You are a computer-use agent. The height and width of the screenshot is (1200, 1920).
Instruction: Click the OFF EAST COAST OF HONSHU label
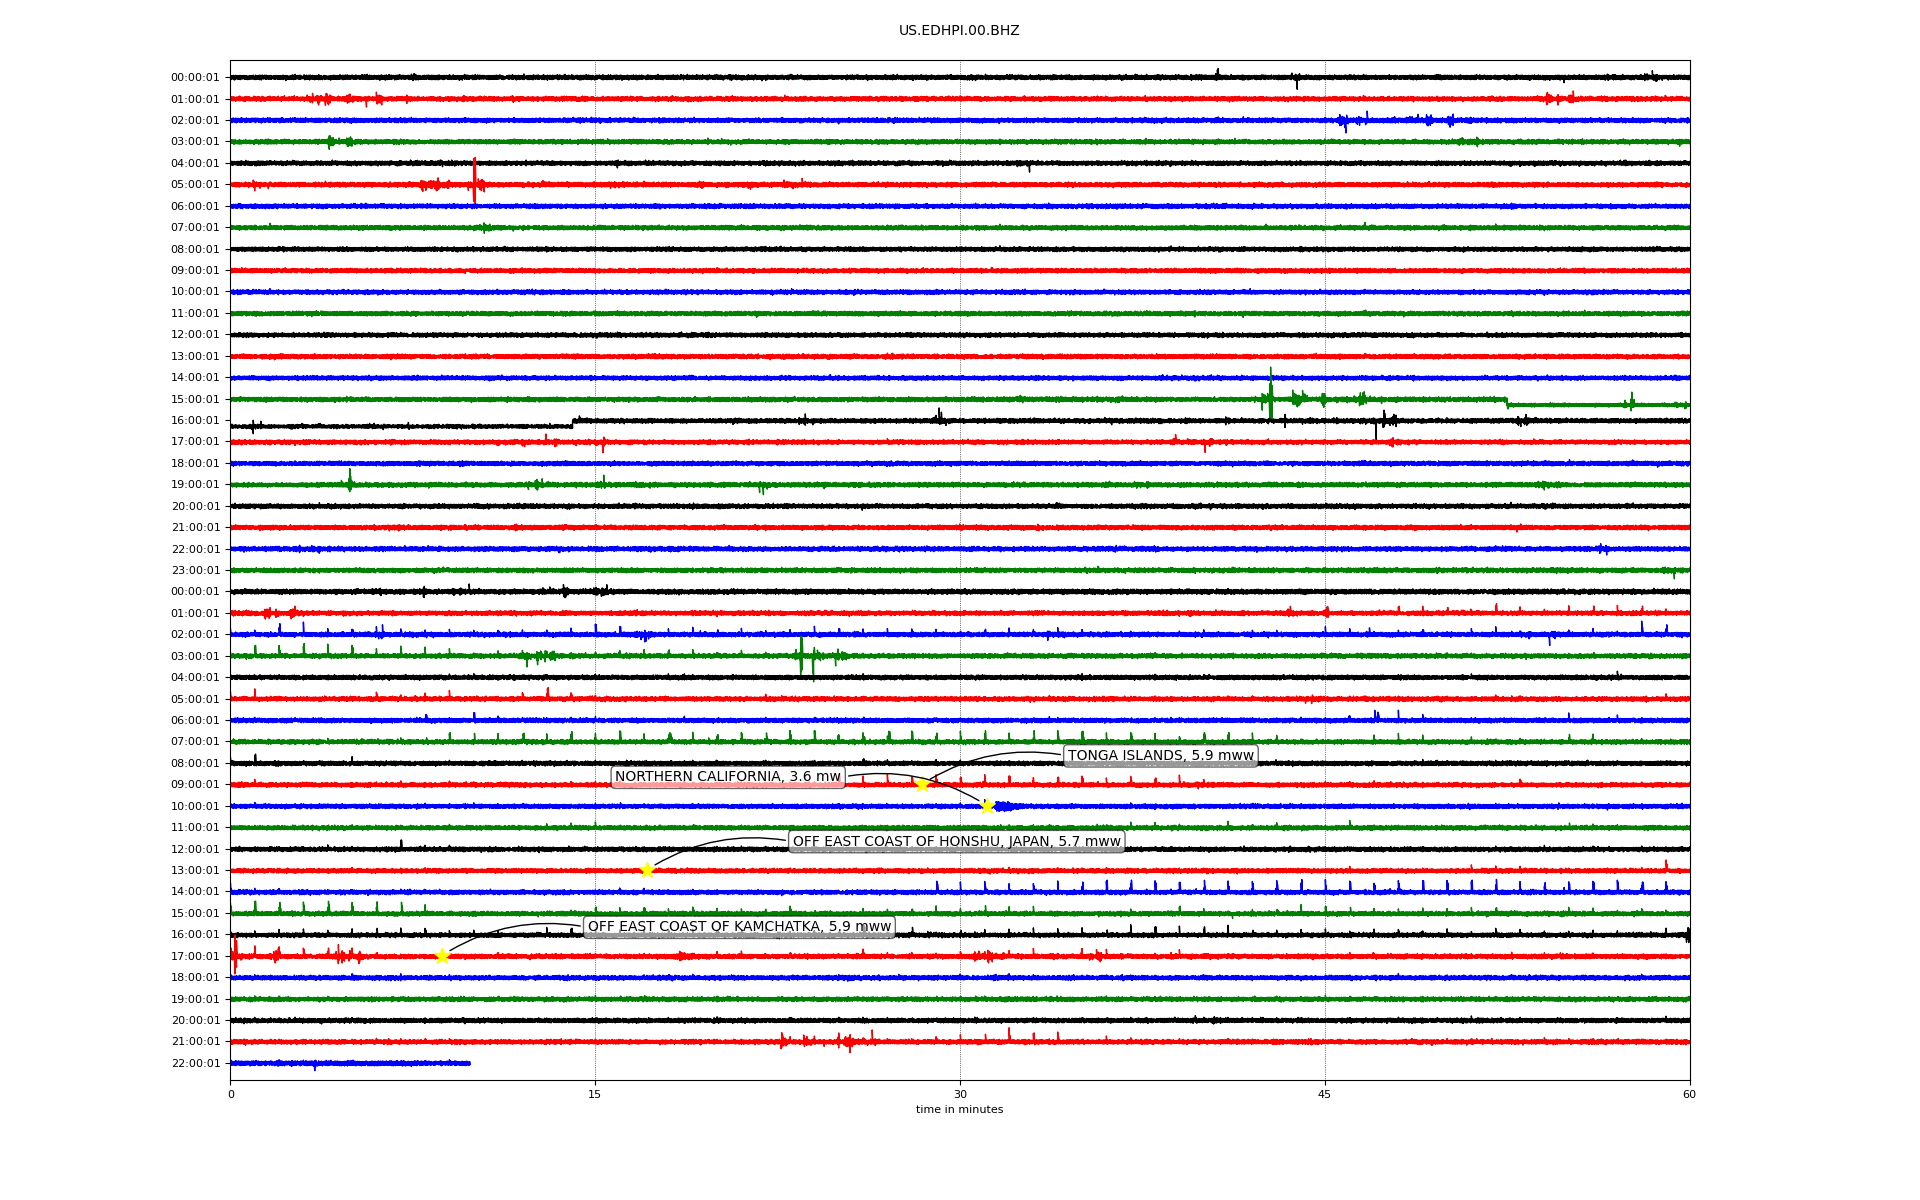[x=956, y=842]
